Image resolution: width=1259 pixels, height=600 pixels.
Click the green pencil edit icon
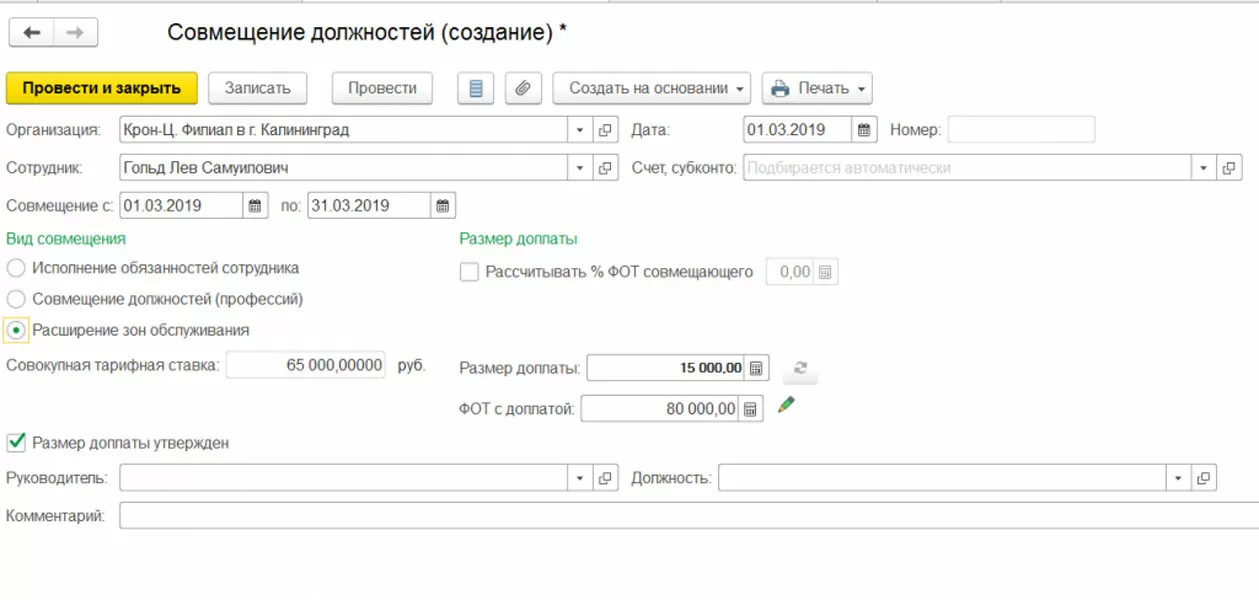pyautogui.click(x=786, y=405)
